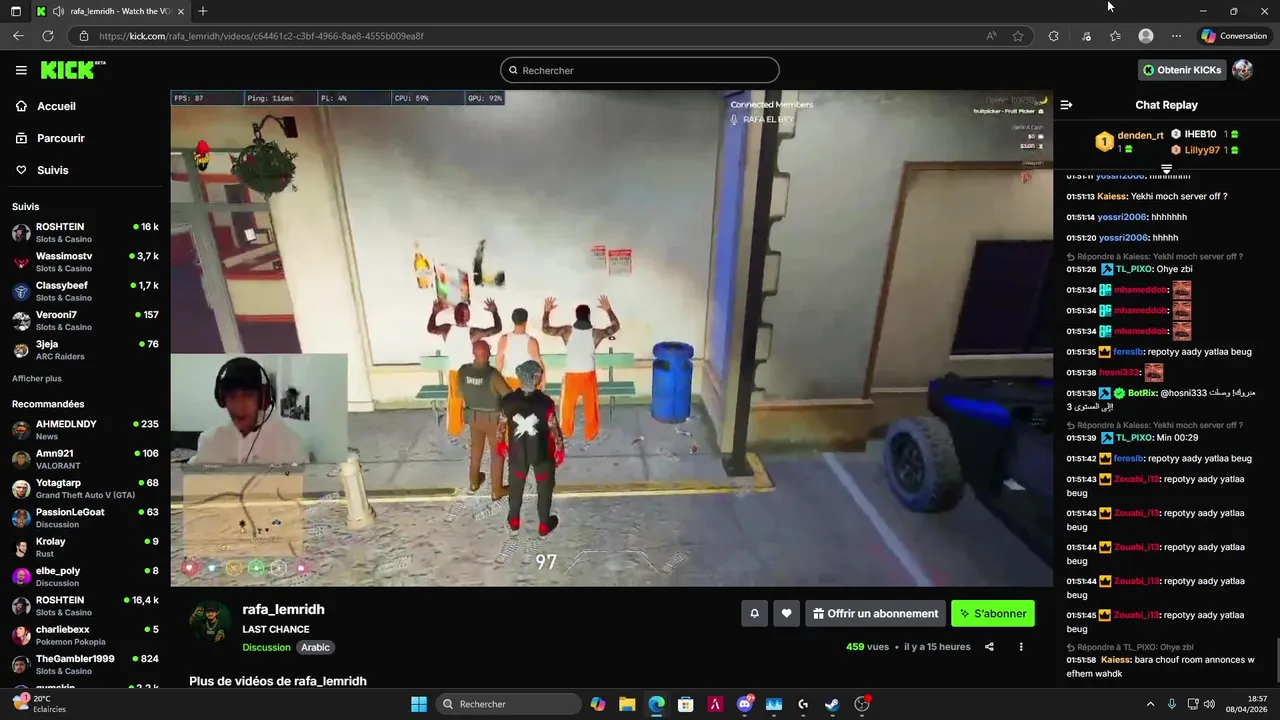Open the Windows Start menu
1280x720 pixels.
(418, 704)
